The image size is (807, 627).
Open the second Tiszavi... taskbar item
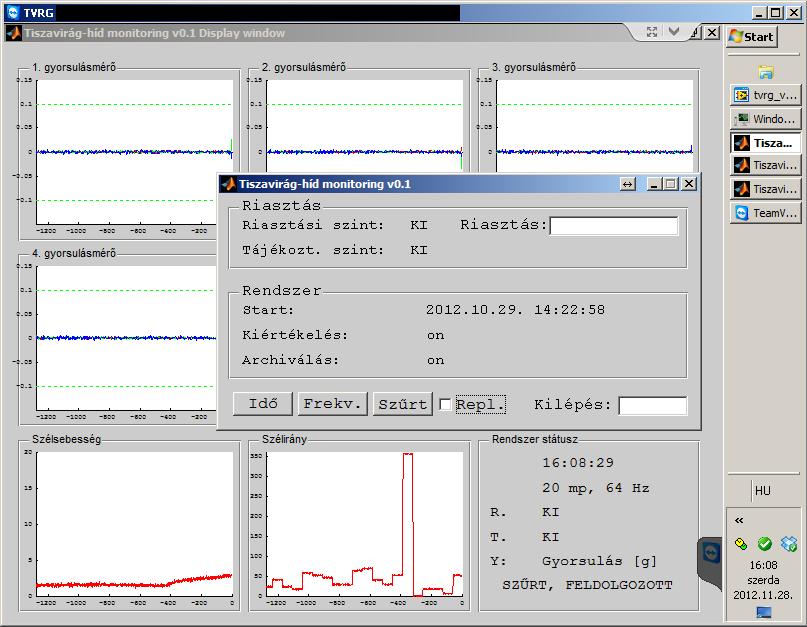tap(765, 165)
